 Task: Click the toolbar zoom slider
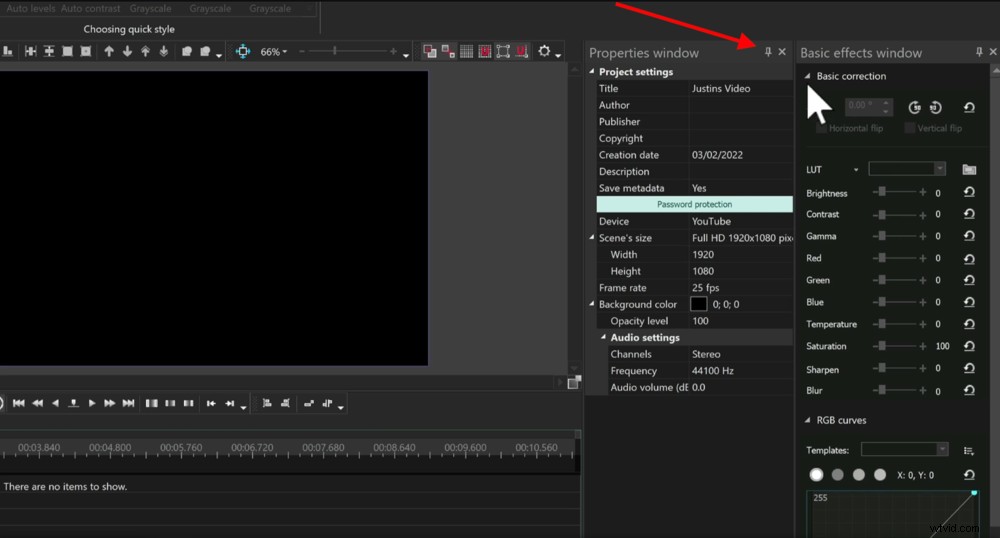tap(348, 51)
